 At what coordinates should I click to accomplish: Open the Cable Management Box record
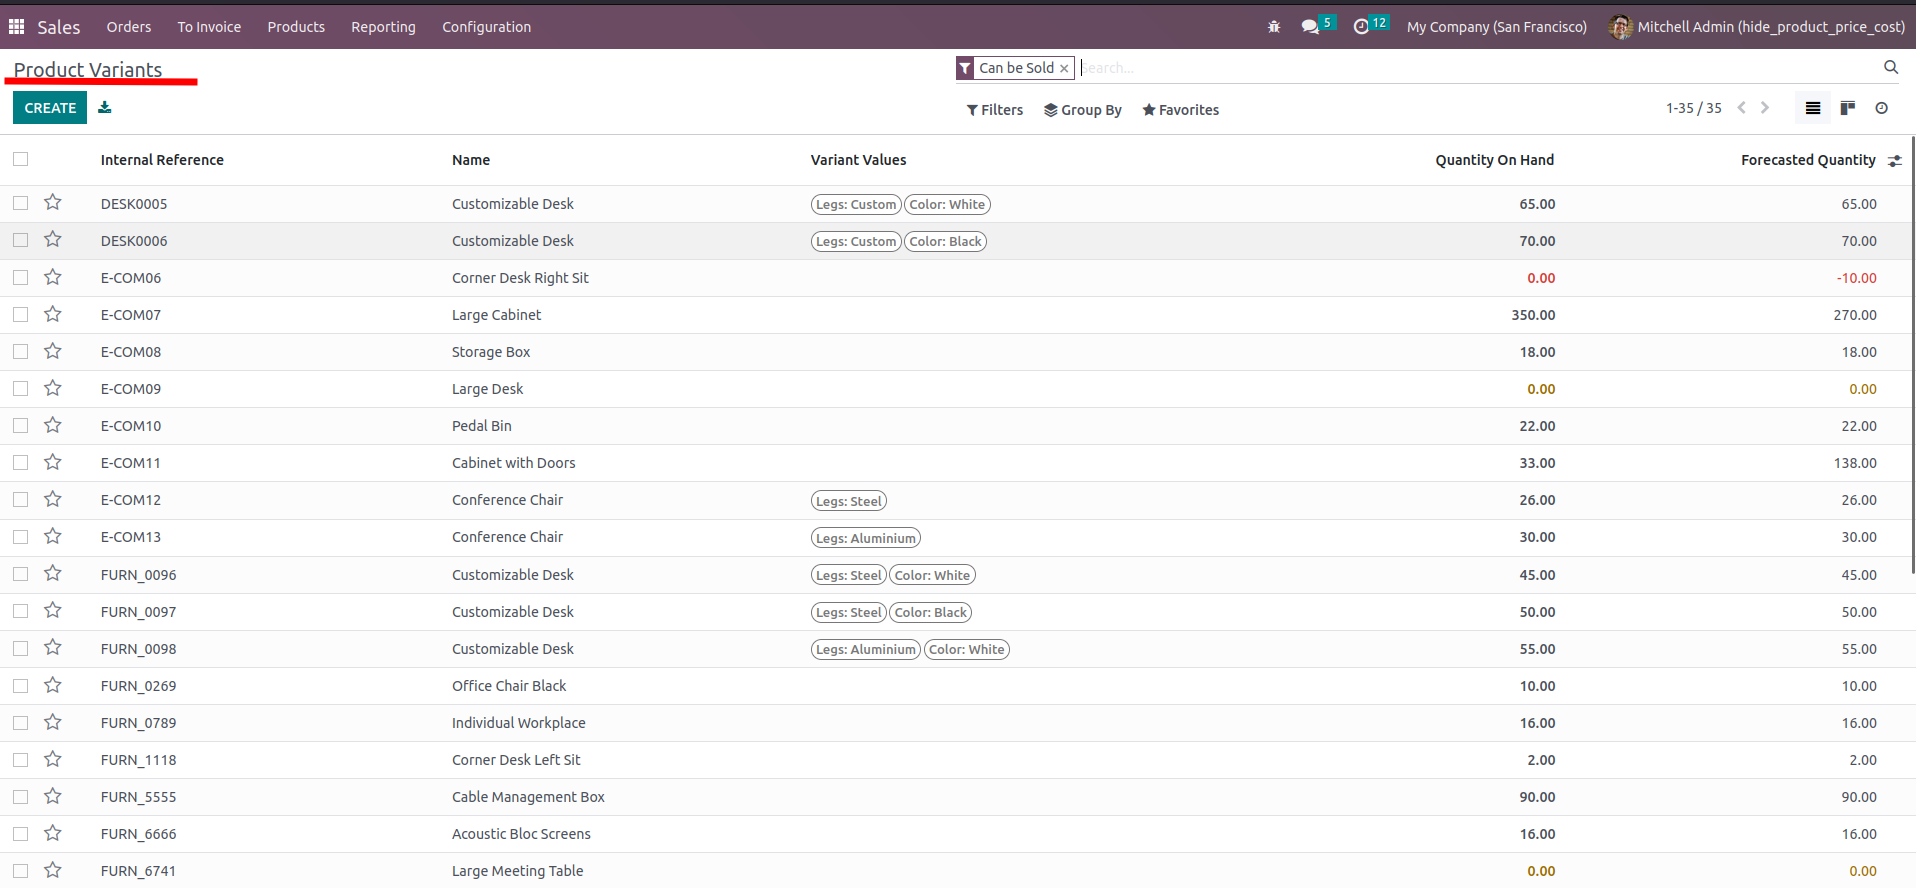[528, 797]
